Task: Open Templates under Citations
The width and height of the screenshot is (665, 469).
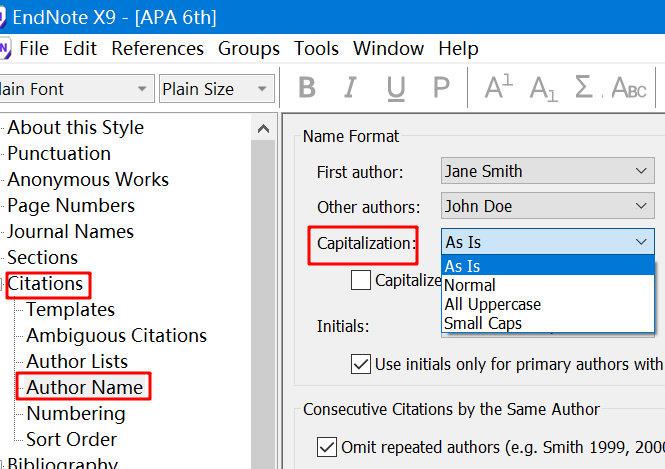Action: (x=70, y=310)
